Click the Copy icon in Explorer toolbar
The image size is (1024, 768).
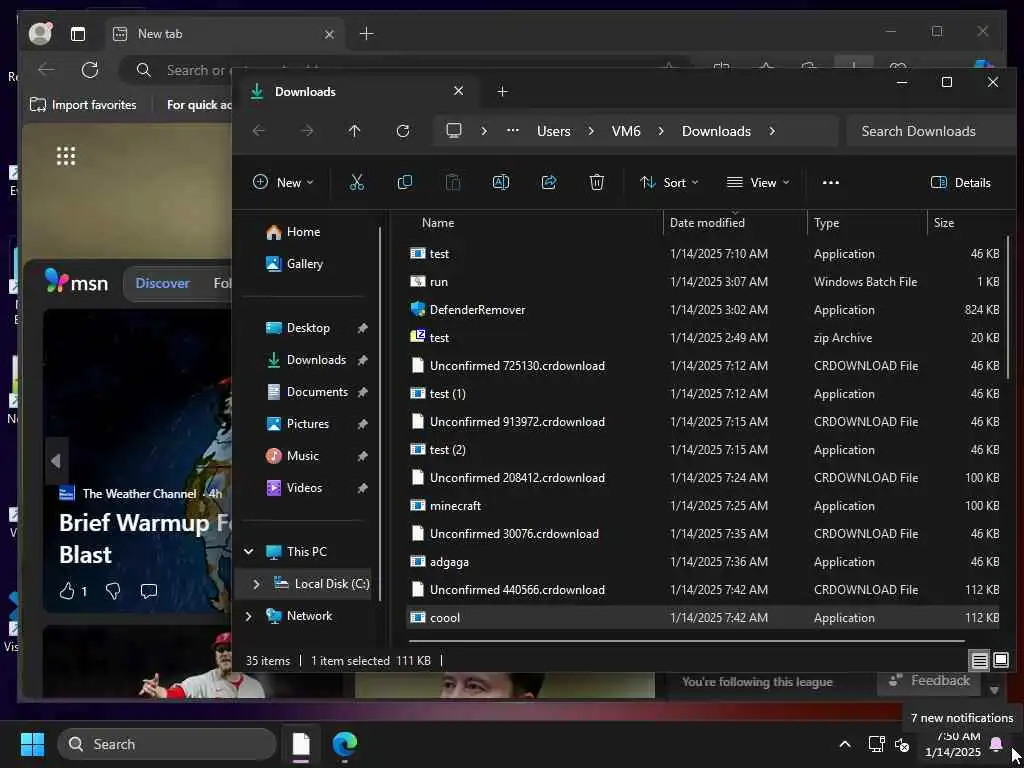coord(405,182)
